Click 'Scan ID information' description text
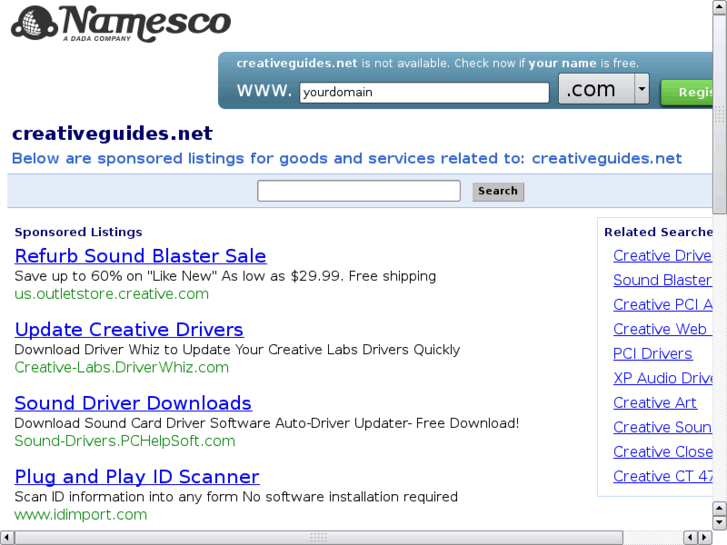The height and width of the screenshot is (545, 727). pyautogui.click(x=236, y=497)
